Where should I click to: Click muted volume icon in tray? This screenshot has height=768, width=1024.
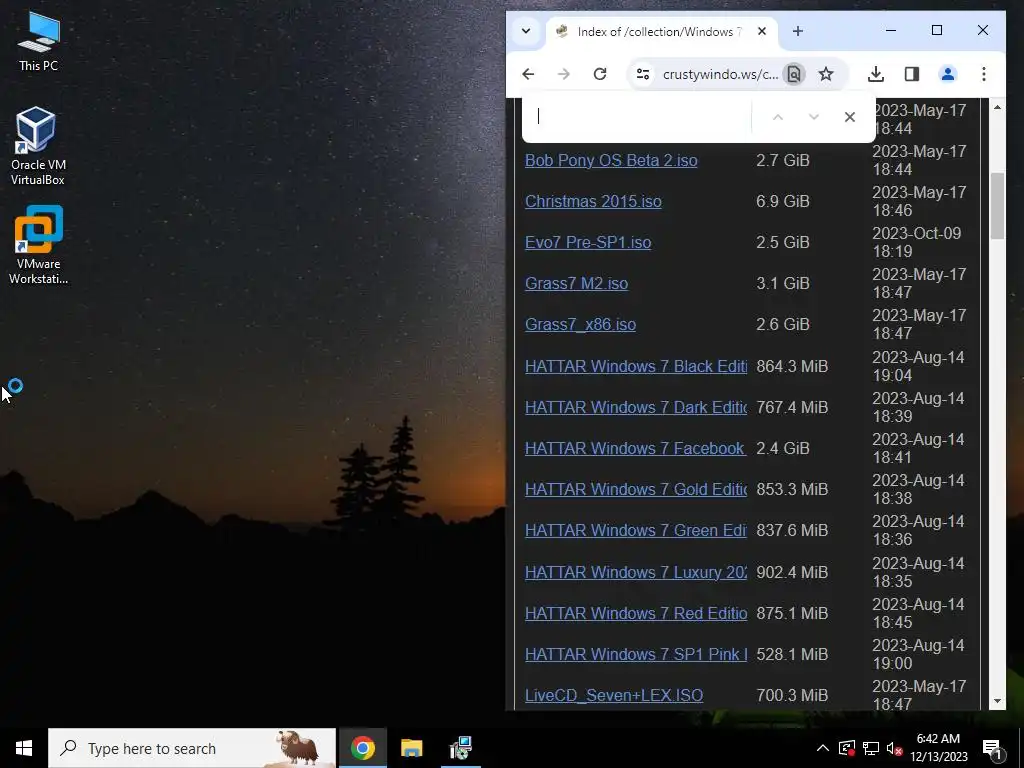click(894, 748)
